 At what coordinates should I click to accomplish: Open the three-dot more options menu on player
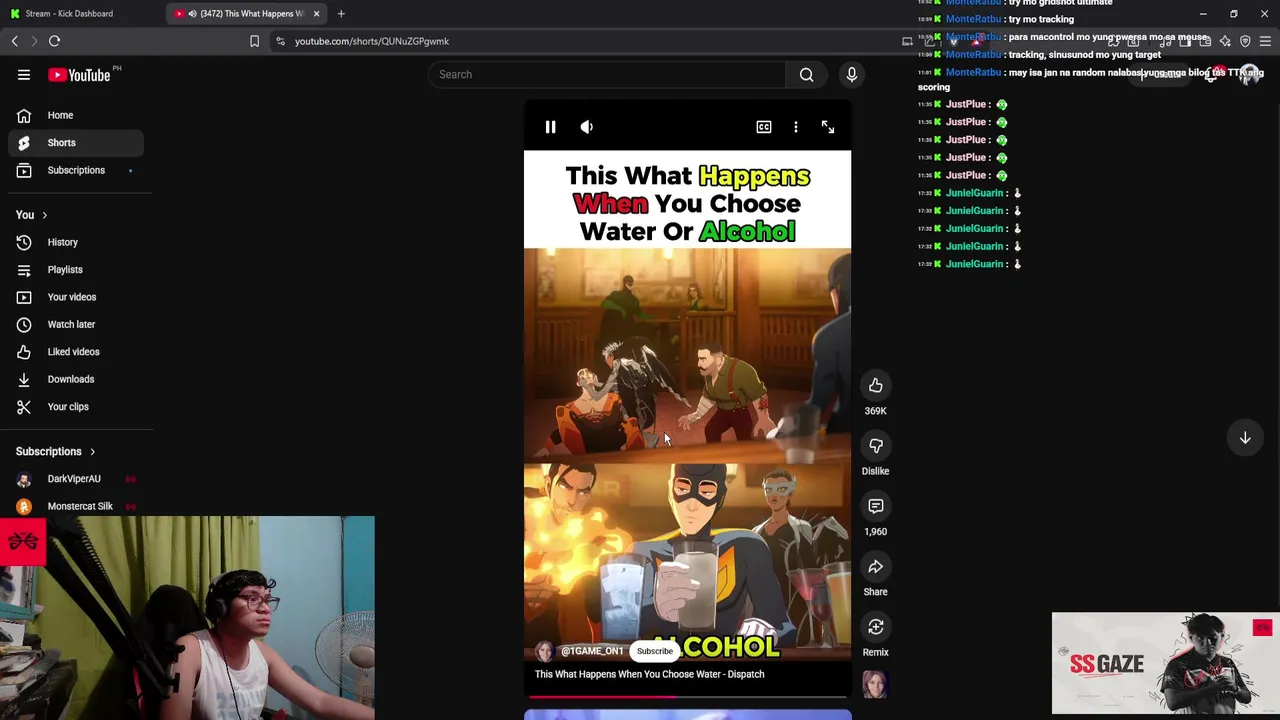pos(796,127)
